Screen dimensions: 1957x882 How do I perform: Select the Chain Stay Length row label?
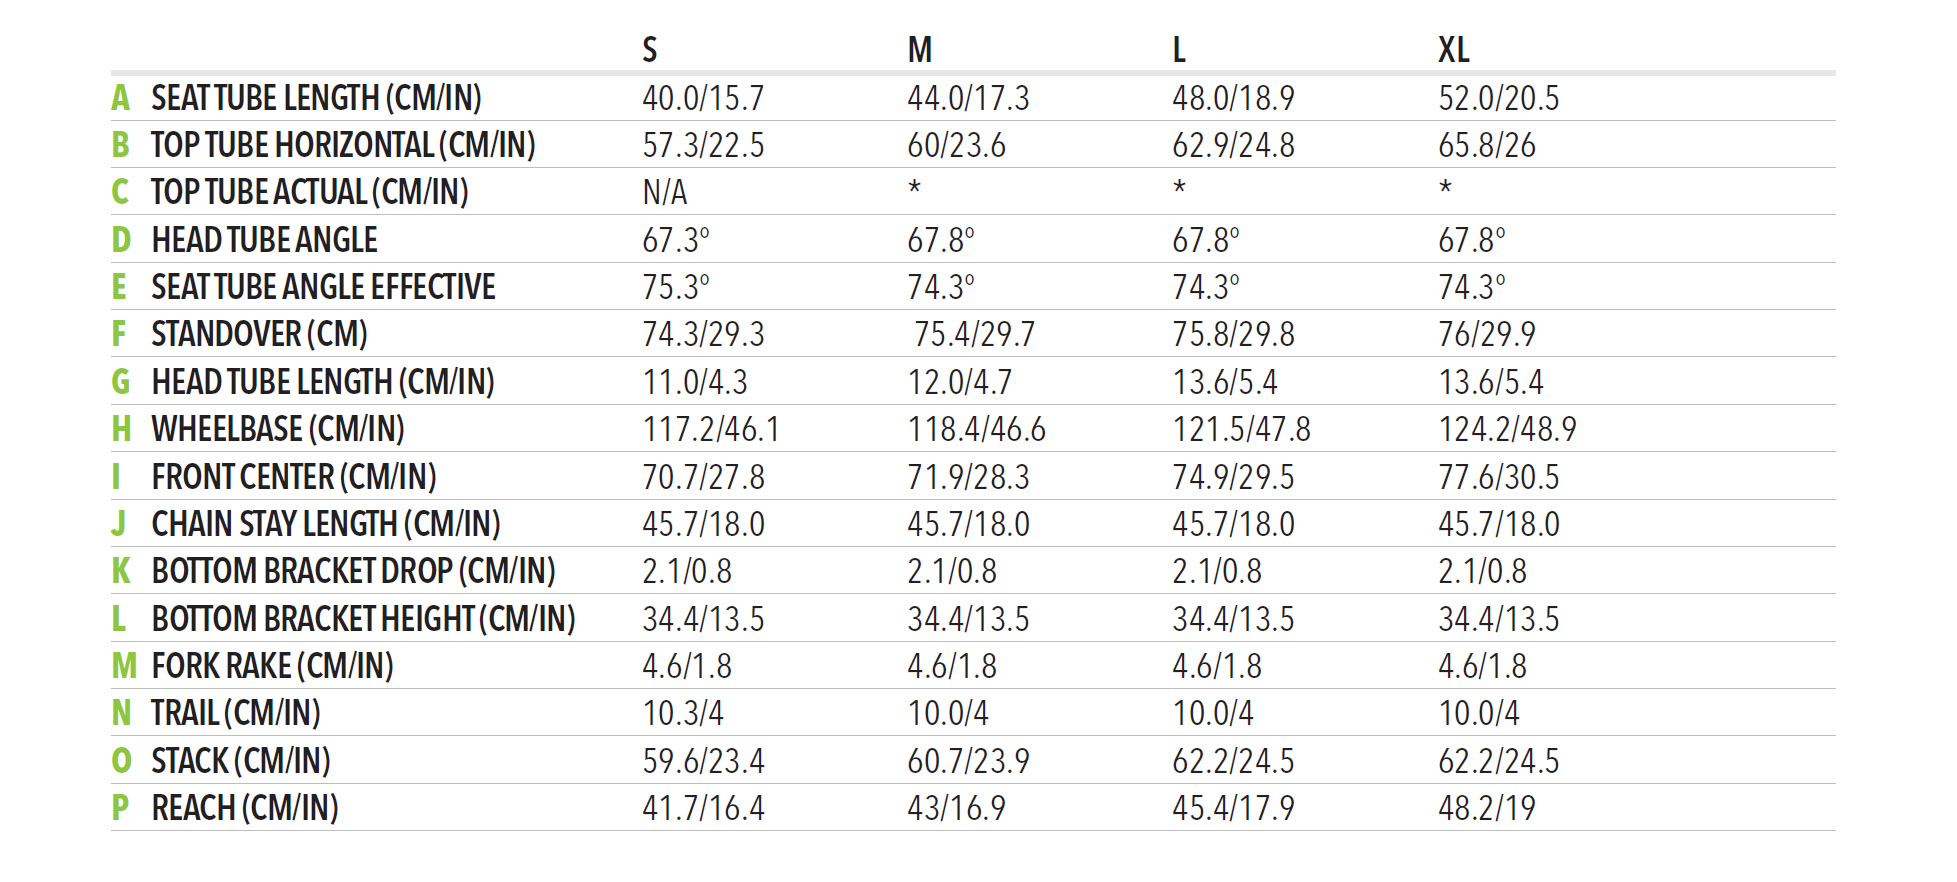(x=325, y=524)
